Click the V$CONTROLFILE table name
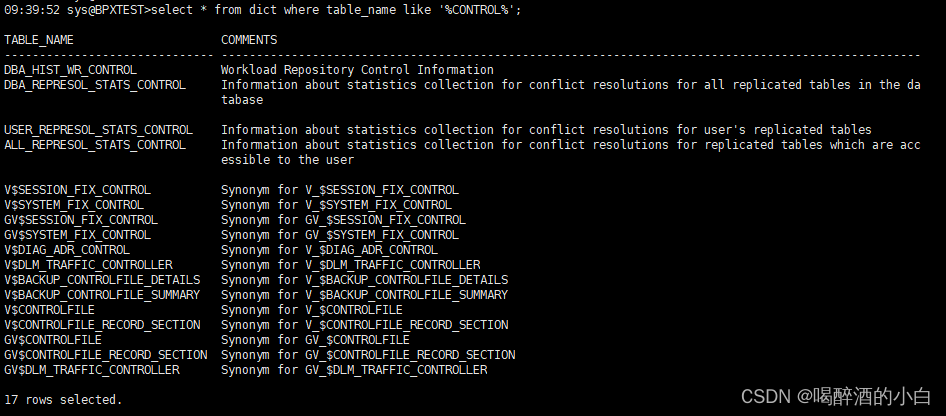Screen dimensions: 946x416 point(49,310)
